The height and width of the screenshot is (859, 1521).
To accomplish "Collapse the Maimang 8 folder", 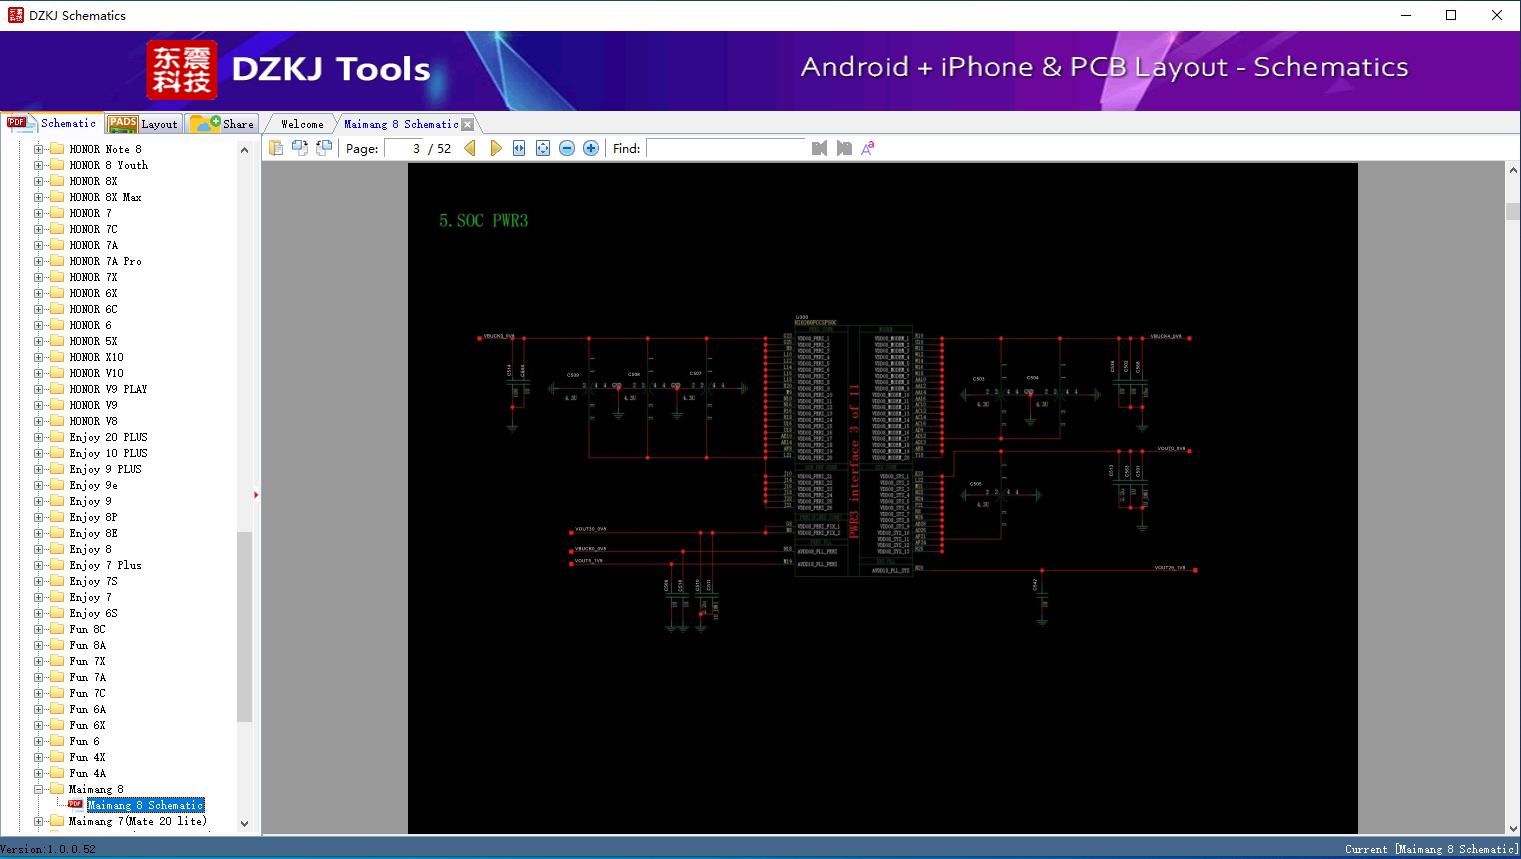I will (39, 789).
